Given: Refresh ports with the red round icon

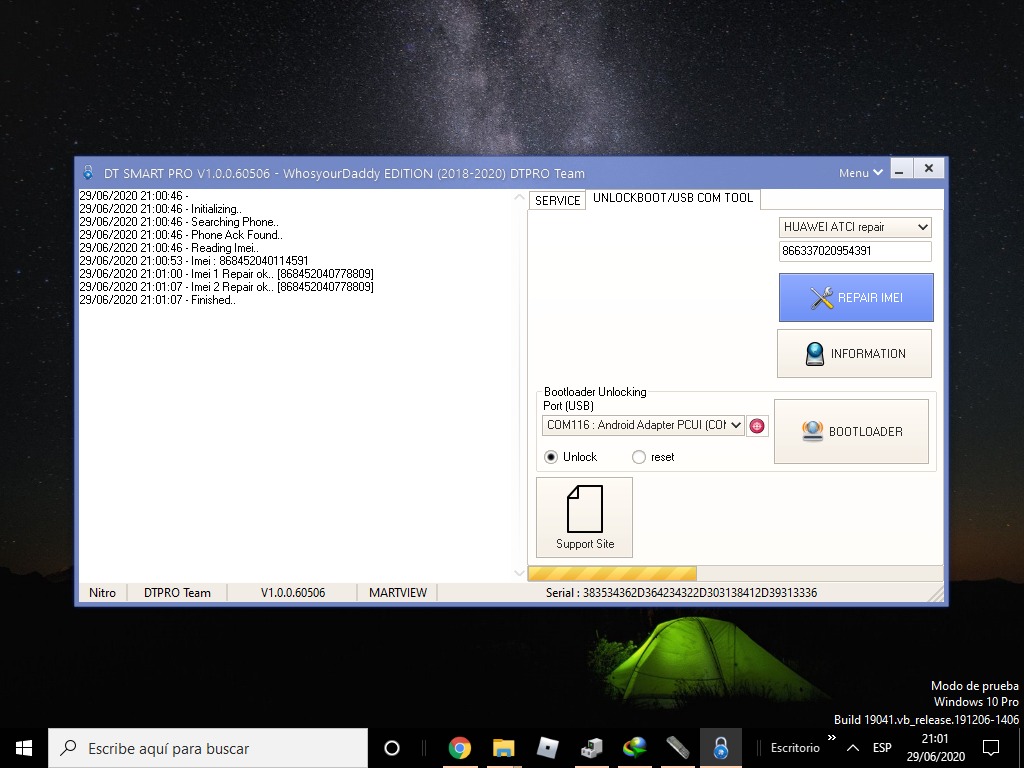Looking at the screenshot, I should click(x=757, y=426).
